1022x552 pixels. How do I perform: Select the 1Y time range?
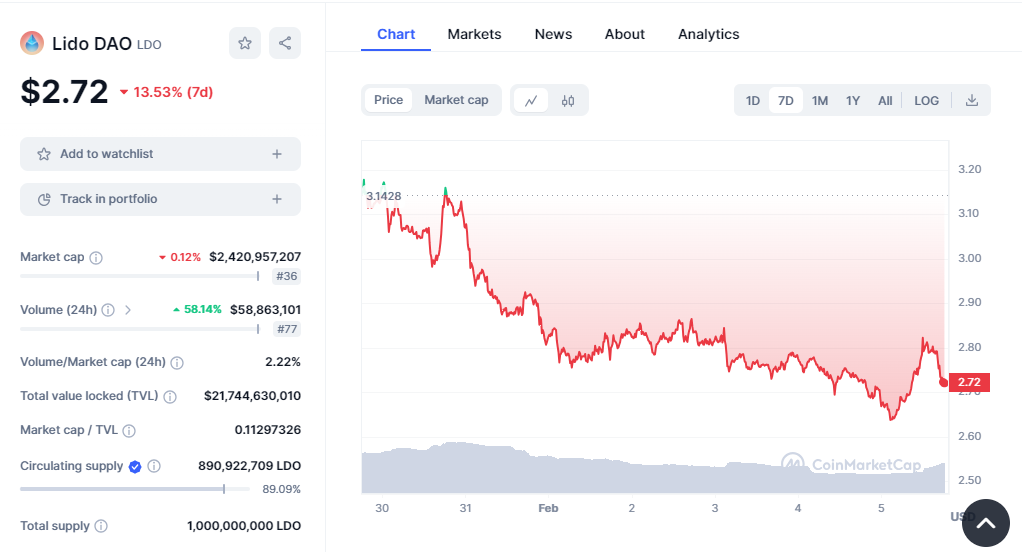(853, 100)
